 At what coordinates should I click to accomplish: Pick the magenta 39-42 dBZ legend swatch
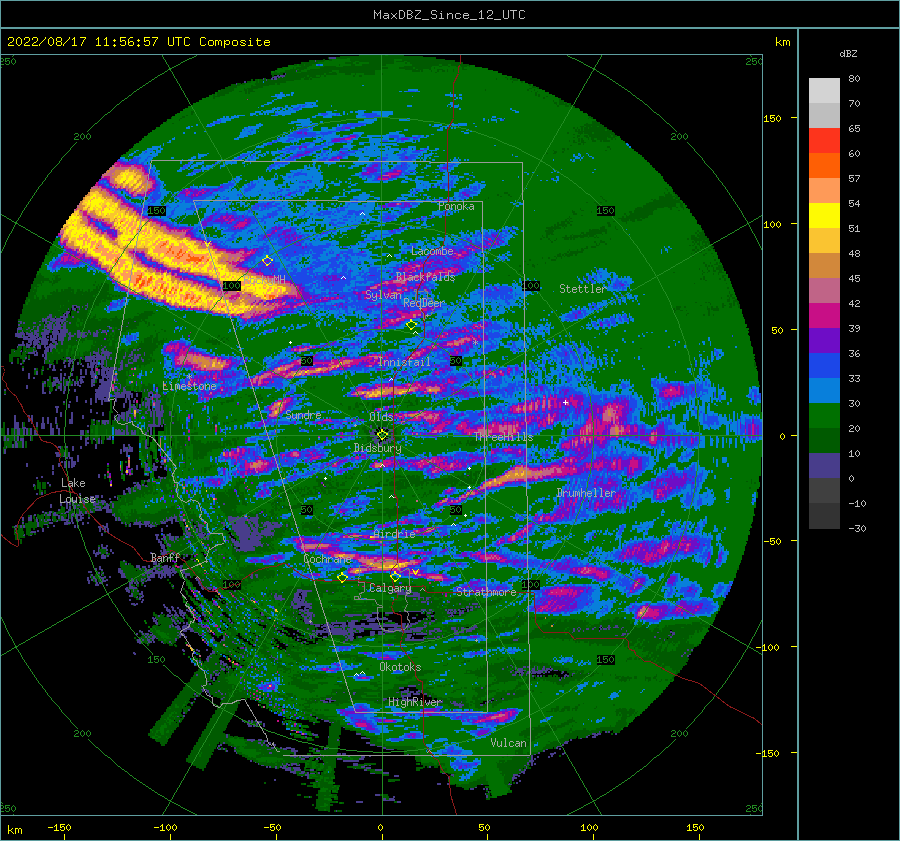tap(824, 316)
